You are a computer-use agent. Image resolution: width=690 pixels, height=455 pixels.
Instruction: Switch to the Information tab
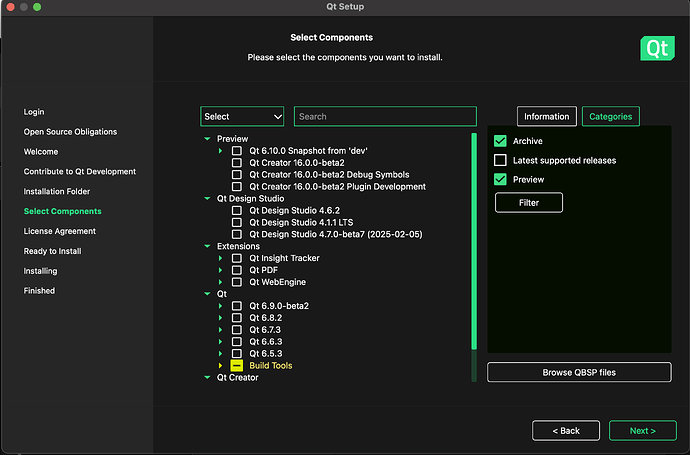click(x=547, y=117)
